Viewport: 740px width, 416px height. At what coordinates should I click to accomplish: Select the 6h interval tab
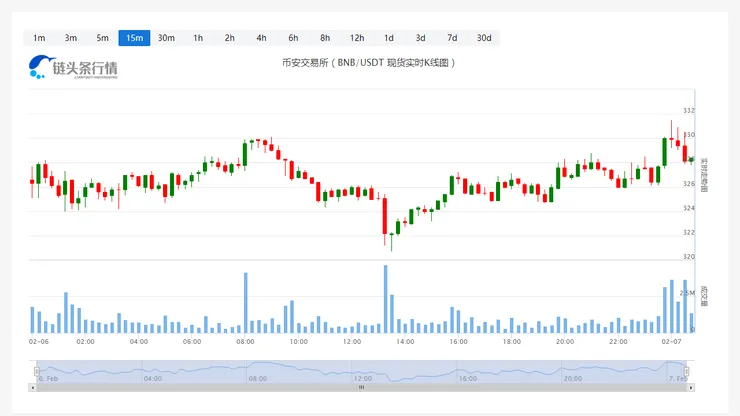(294, 38)
